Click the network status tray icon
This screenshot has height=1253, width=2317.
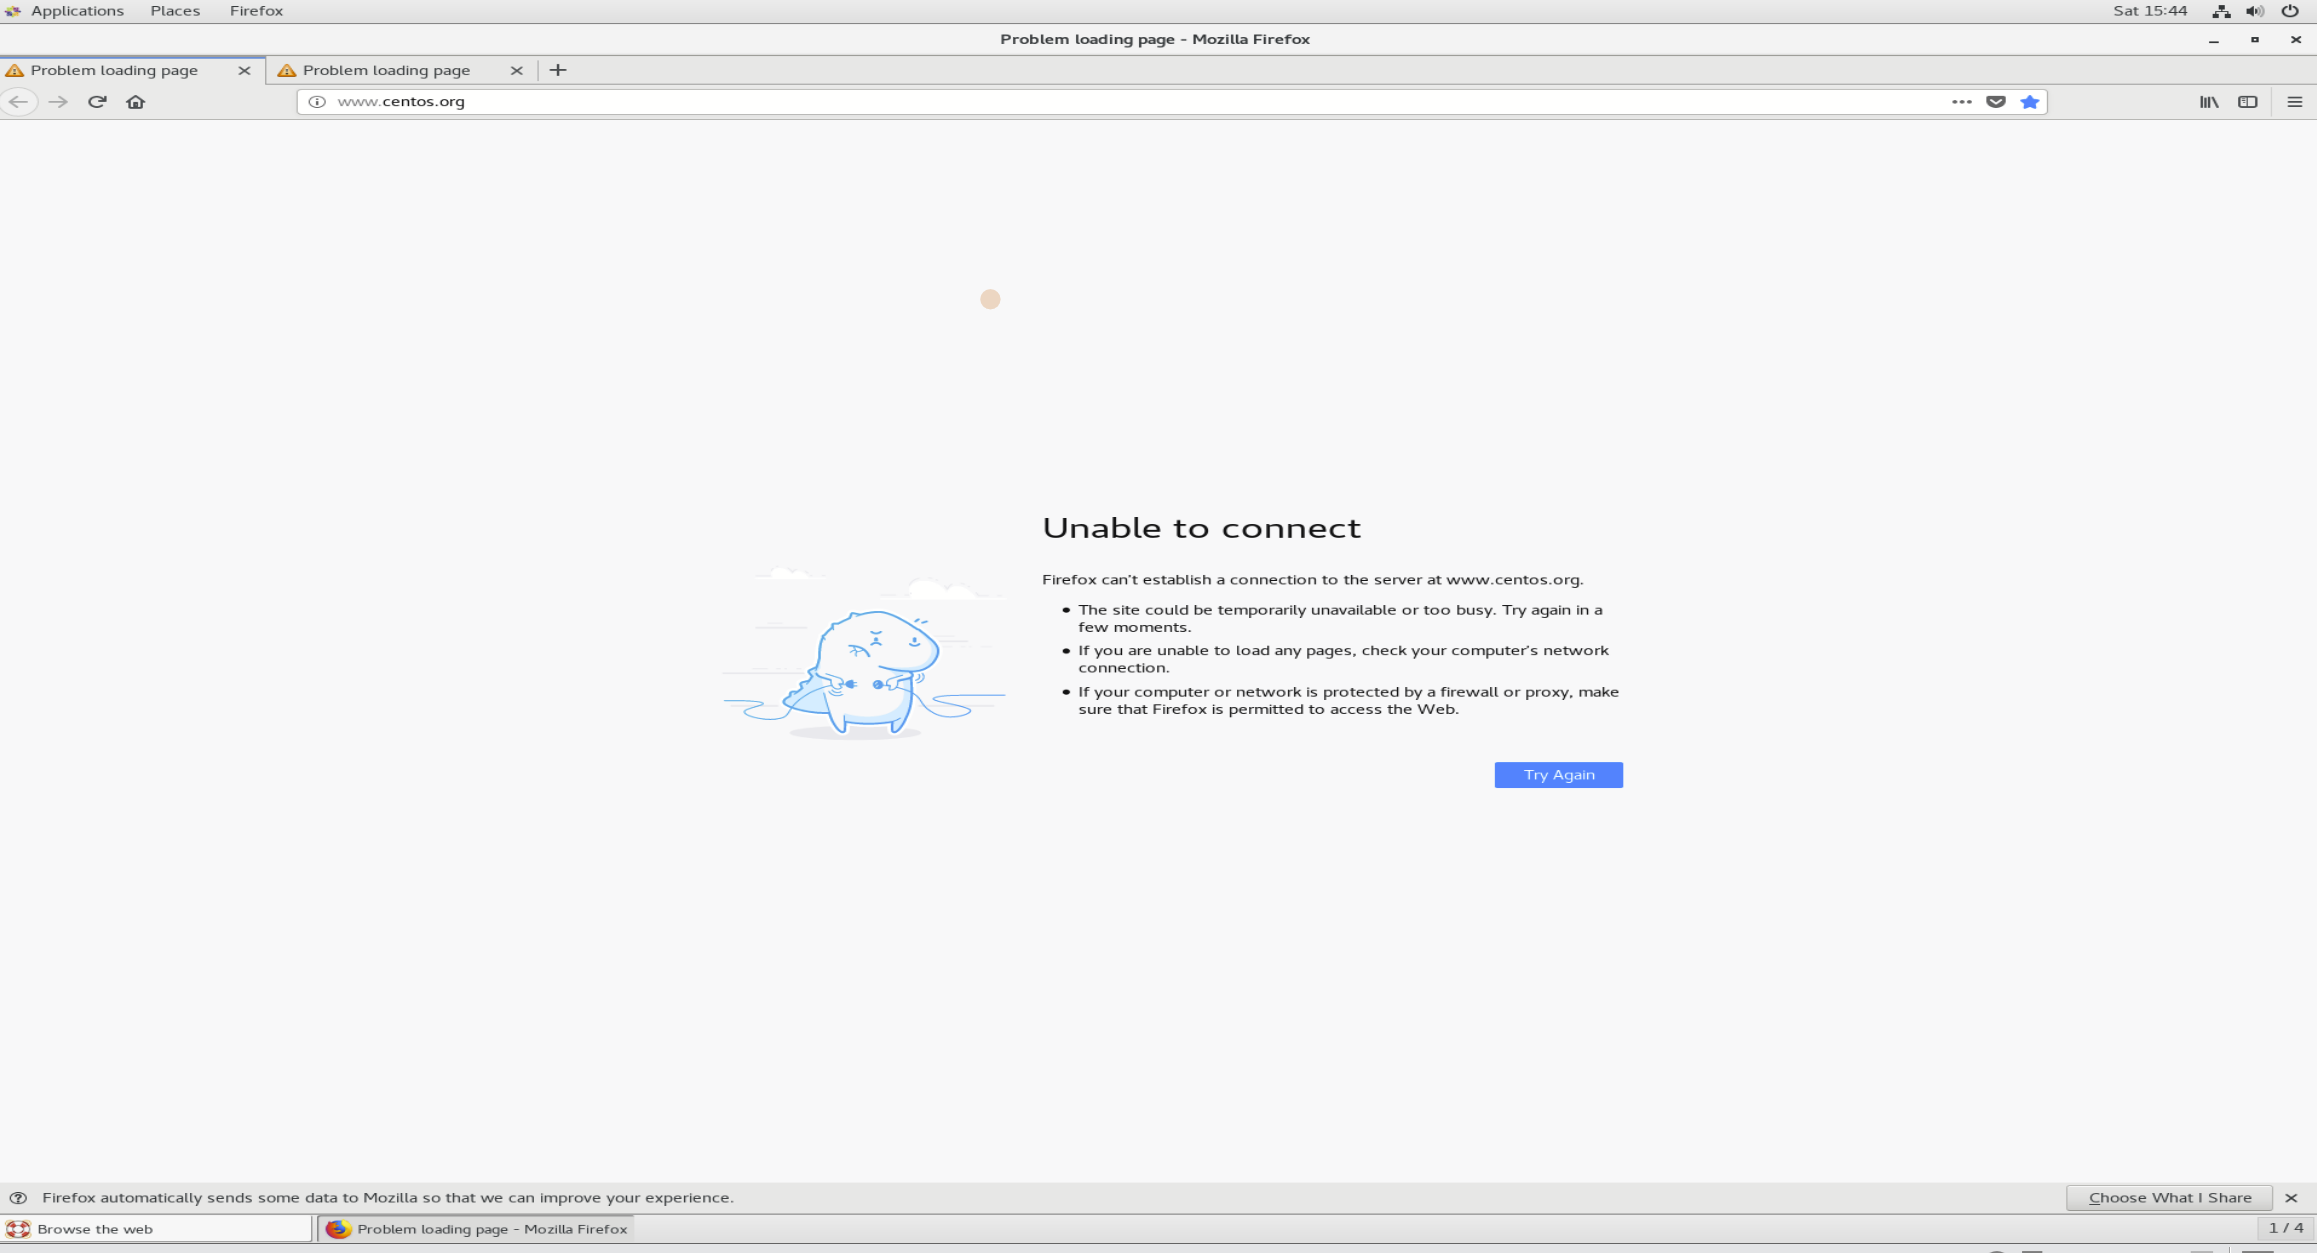pyautogui.click(x=2222, y=11)
